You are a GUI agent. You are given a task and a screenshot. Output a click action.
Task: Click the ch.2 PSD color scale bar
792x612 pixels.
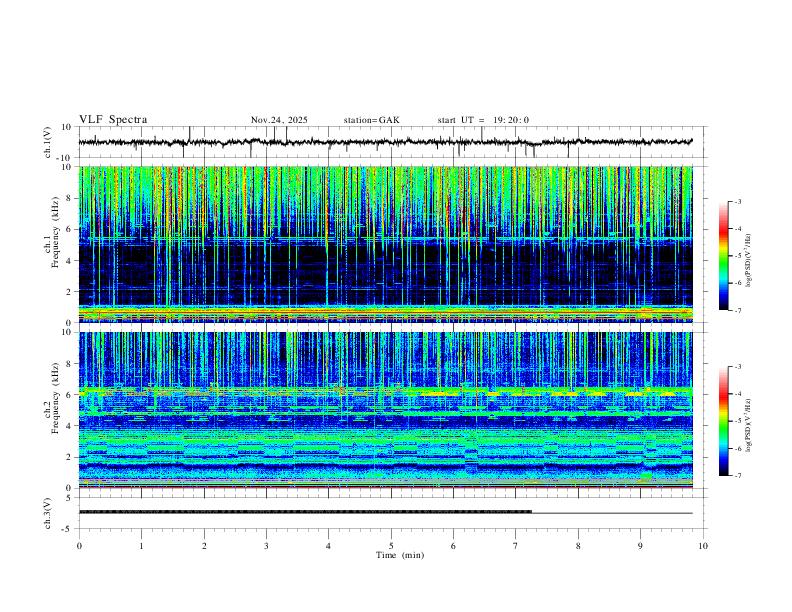point(723,421)
